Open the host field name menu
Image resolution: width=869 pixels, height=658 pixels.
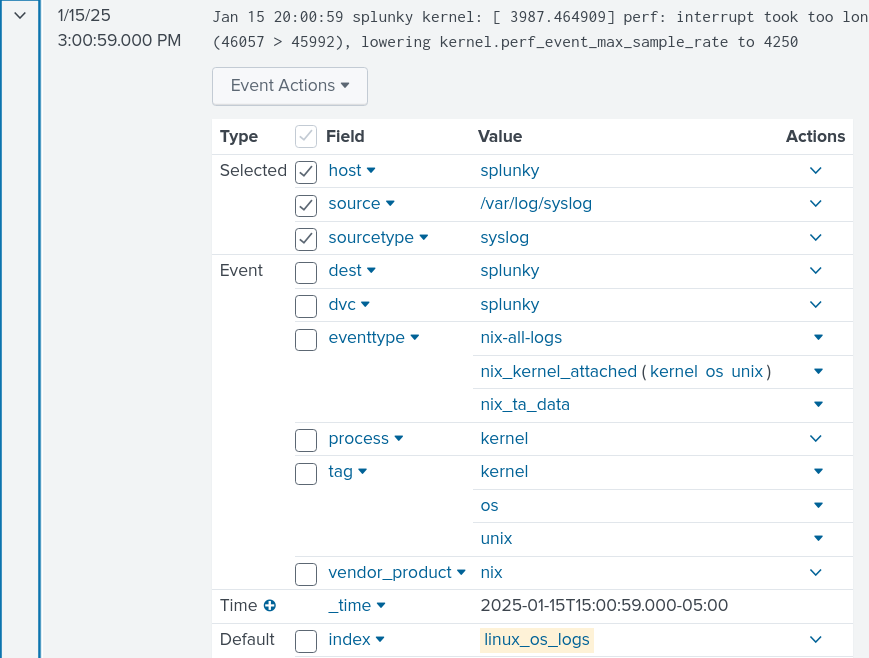[352, 170]
